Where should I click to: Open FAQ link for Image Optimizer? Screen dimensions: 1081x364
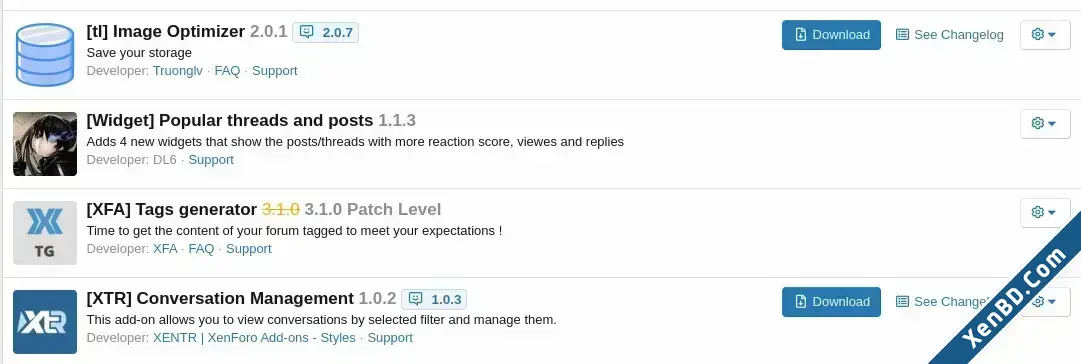(228, 70)
